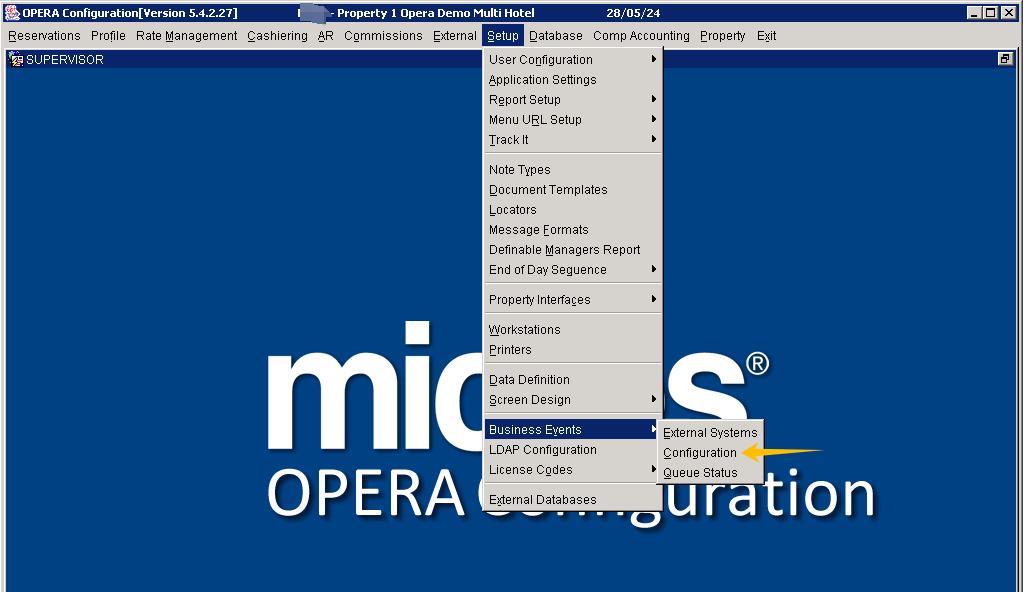Open Queue Status in submenu
Image resolution: width=1023 pixels, height=592 pixels.
point(710,473)
